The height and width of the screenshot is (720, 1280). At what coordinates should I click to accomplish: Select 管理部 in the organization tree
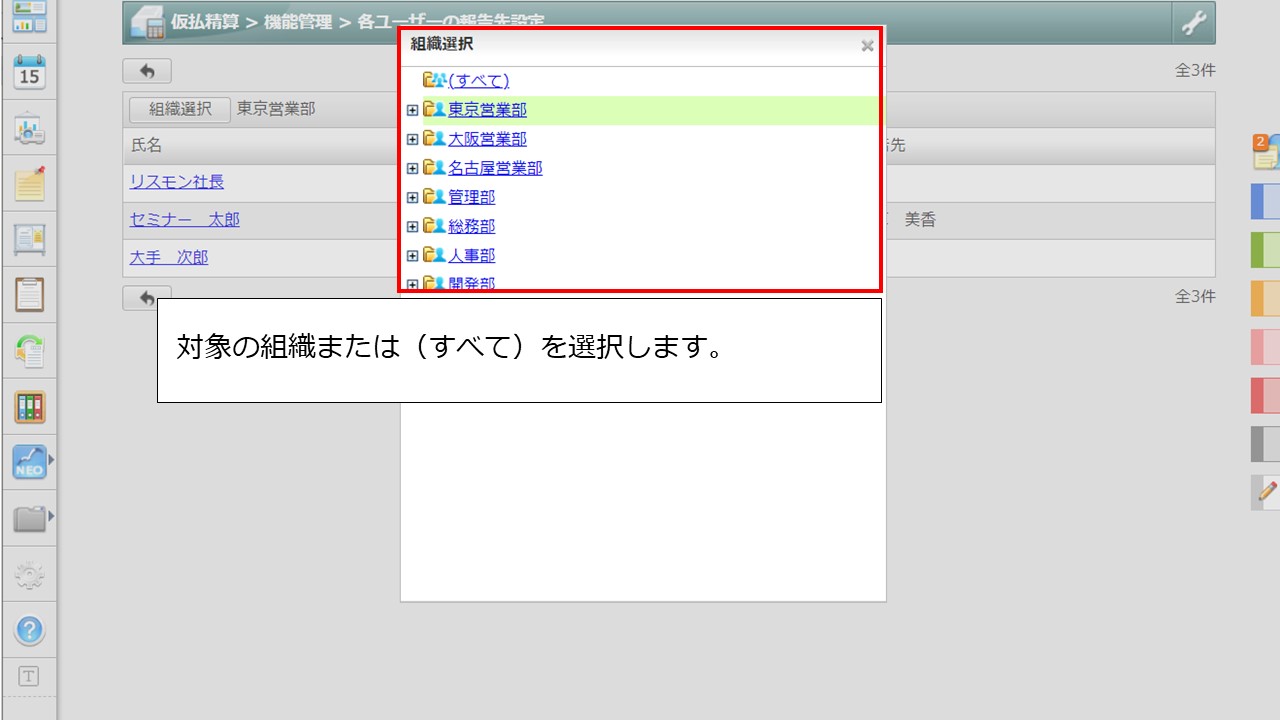click(x=471, y=197)
